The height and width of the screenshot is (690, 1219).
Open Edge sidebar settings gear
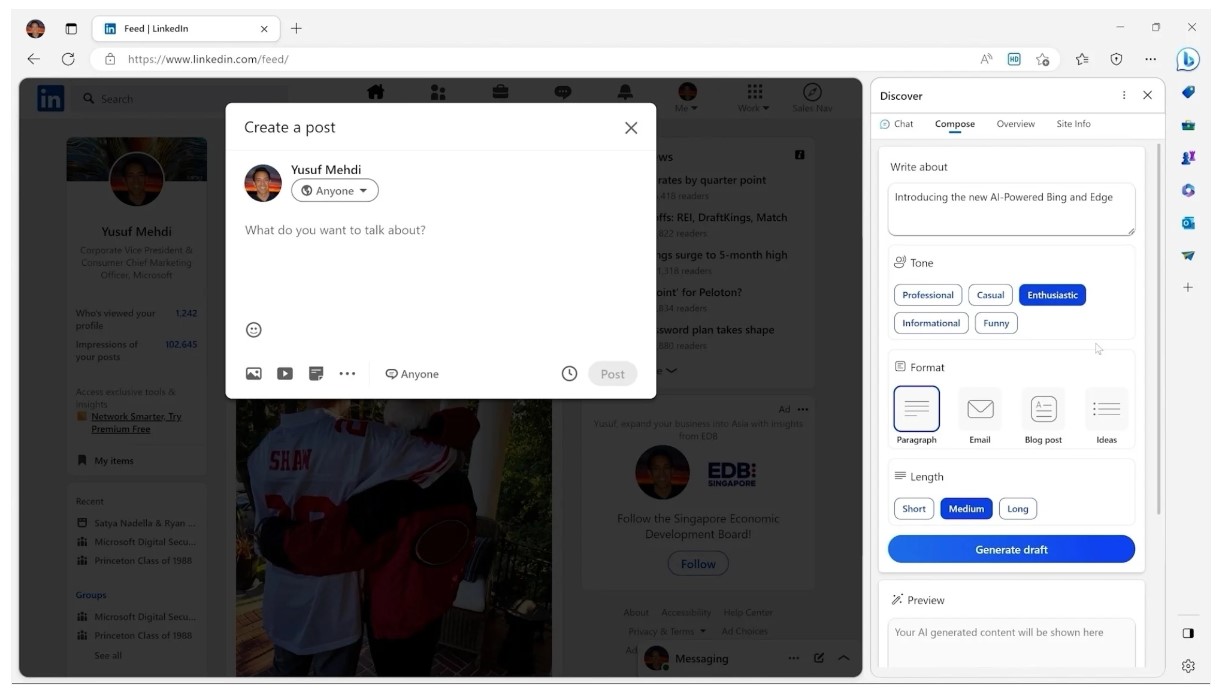click(1188, 665)
